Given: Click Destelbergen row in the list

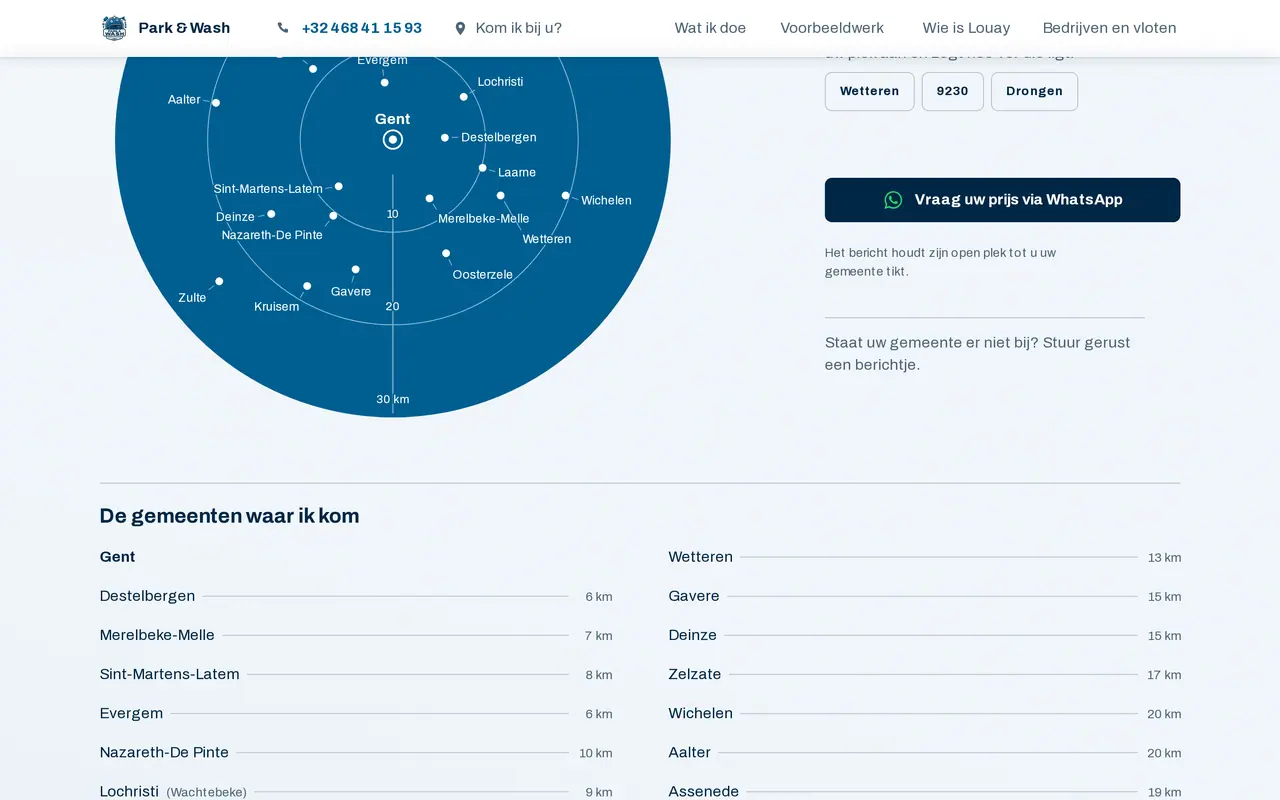Looking at the screenshot, I should (x=356, y=596).
